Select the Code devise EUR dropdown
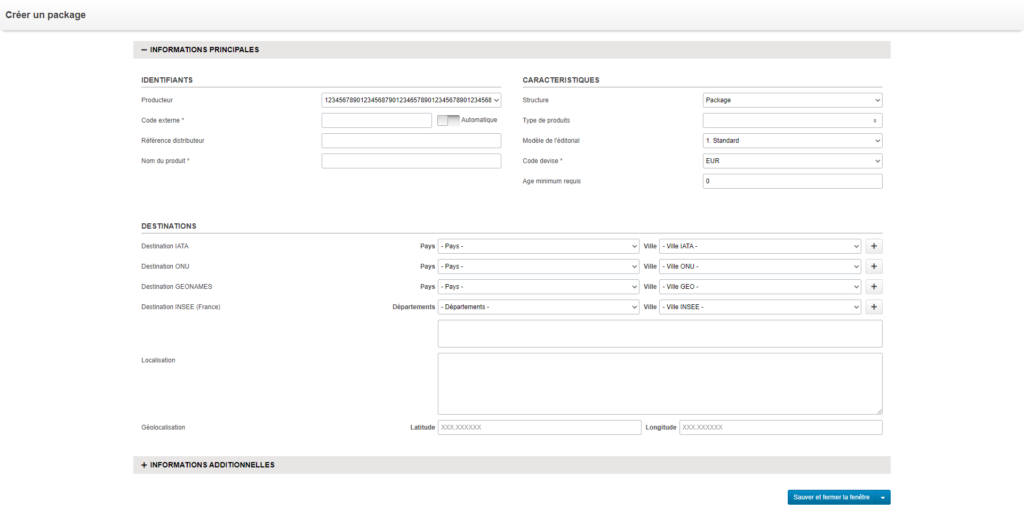1024x509 pixels. pos(792,161)
